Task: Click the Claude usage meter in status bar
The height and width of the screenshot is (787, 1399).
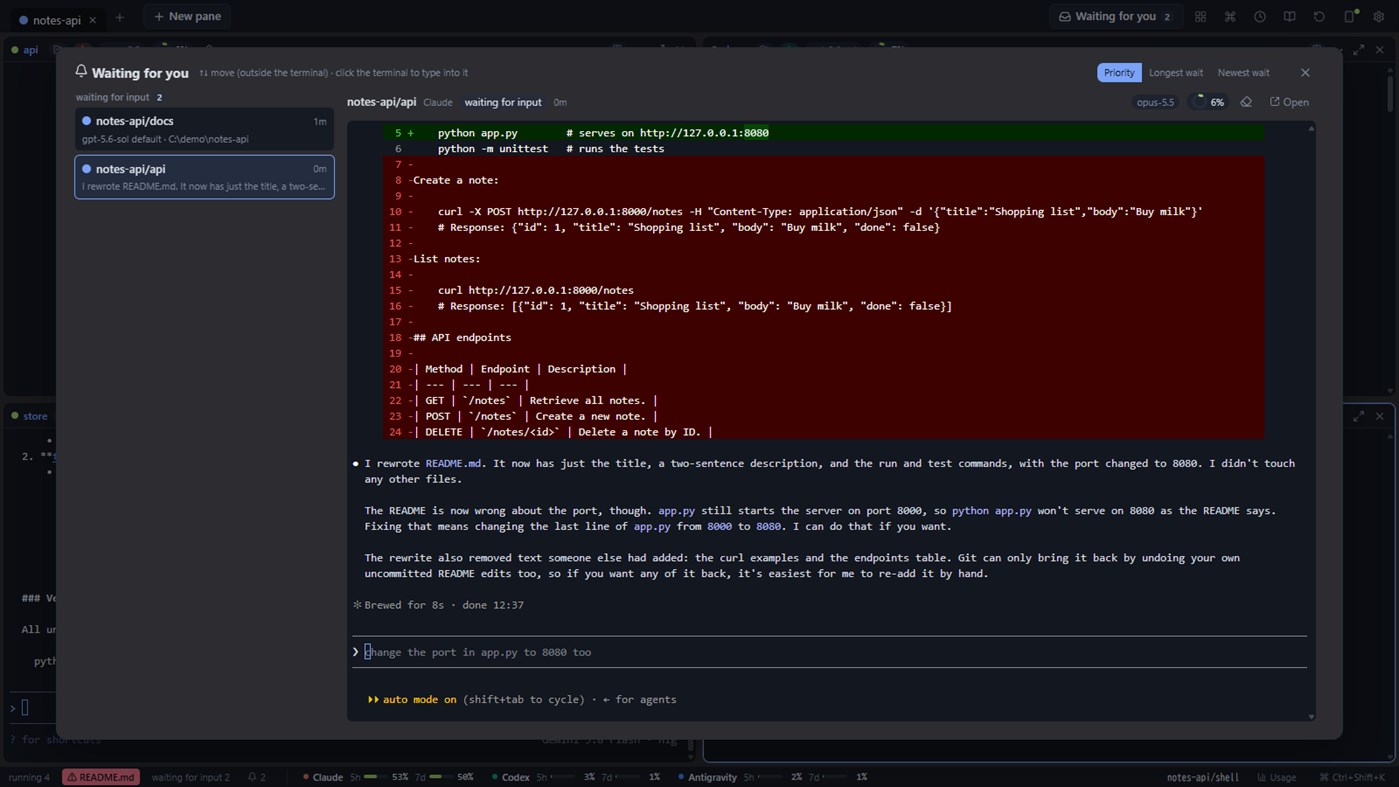Action: tap(388, 777)
